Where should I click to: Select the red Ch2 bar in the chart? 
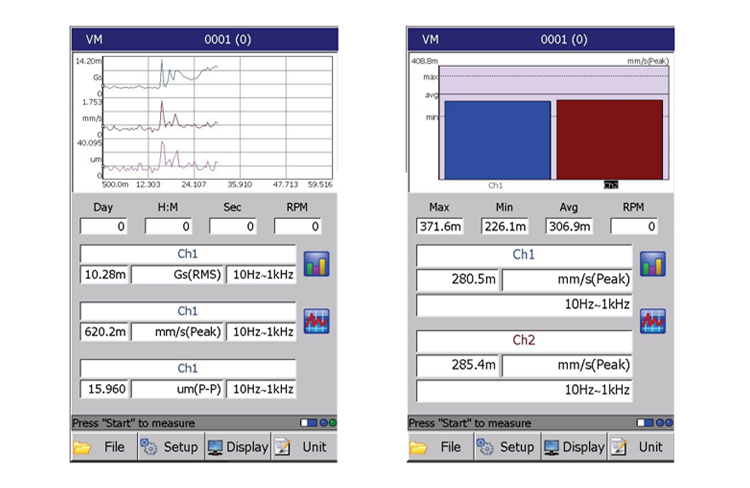pos(609,139)
